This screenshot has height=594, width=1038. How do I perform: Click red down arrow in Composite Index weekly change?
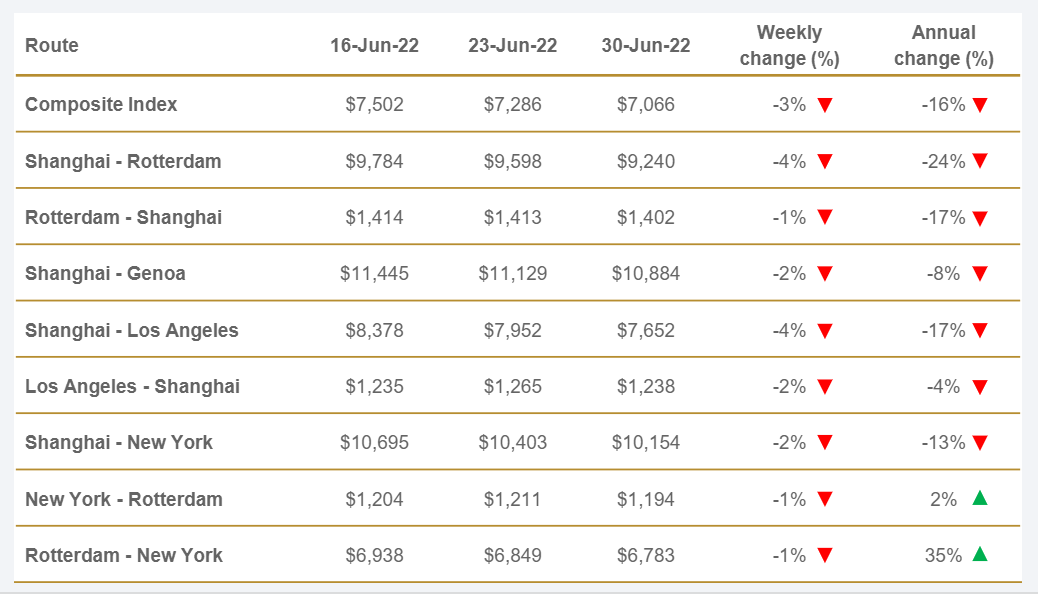point(825,105)
